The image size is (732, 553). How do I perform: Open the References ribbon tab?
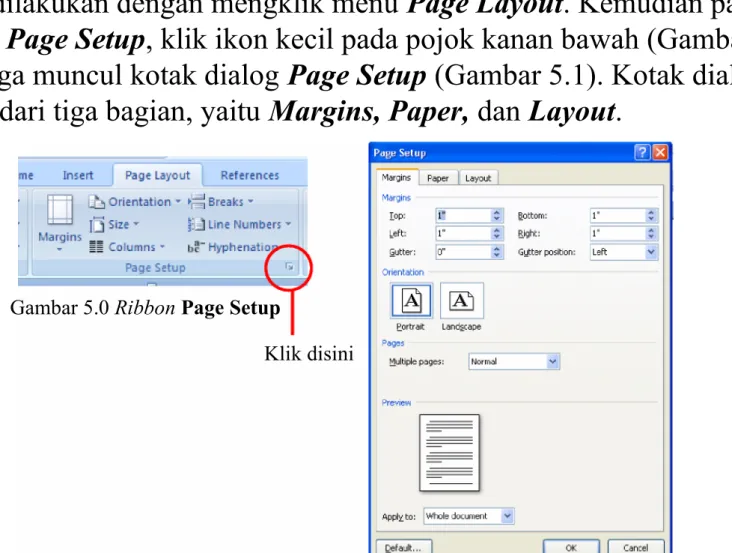pyautogui.click(x=250, y=175)
